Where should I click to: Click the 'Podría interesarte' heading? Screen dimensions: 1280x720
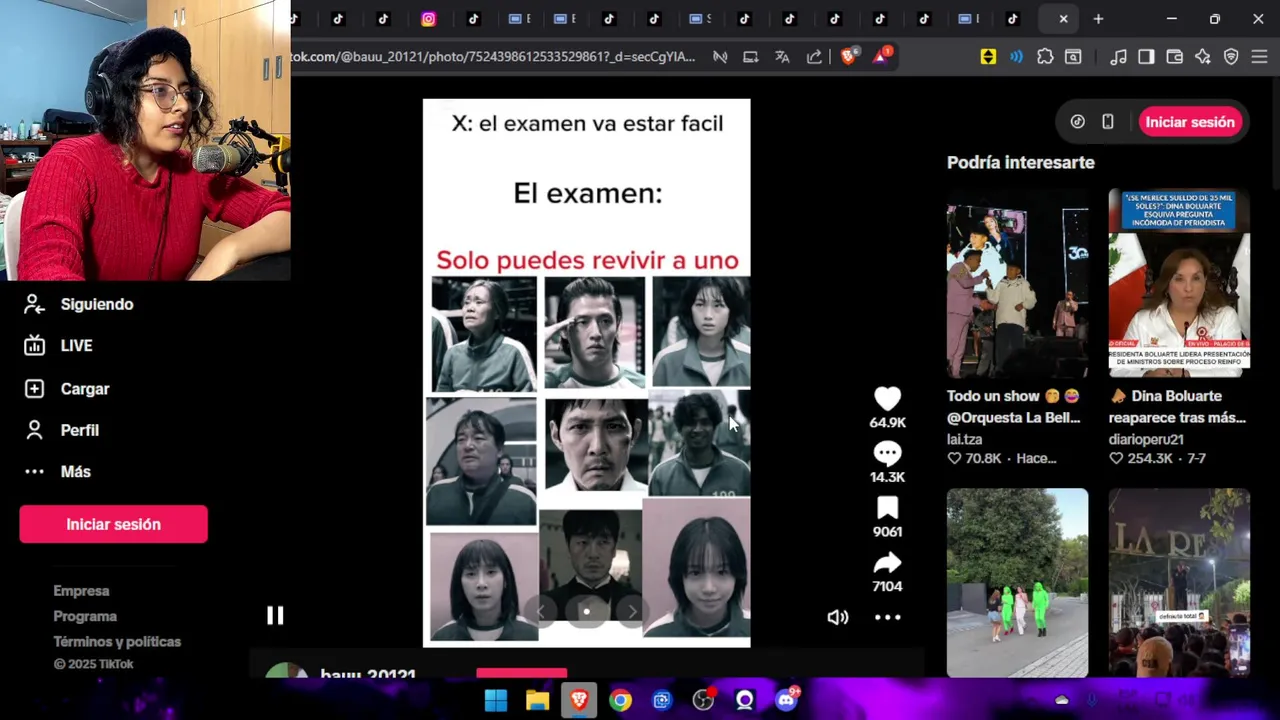point(1021,162)
